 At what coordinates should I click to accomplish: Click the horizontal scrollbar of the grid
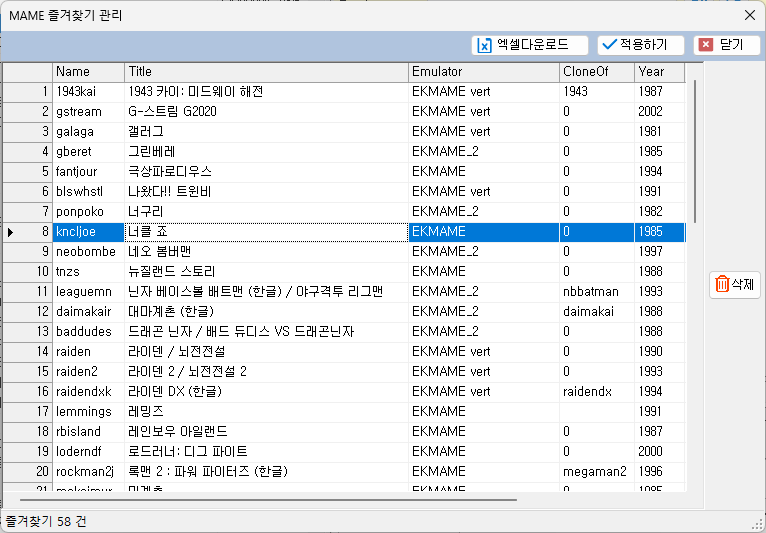point(268,500)
